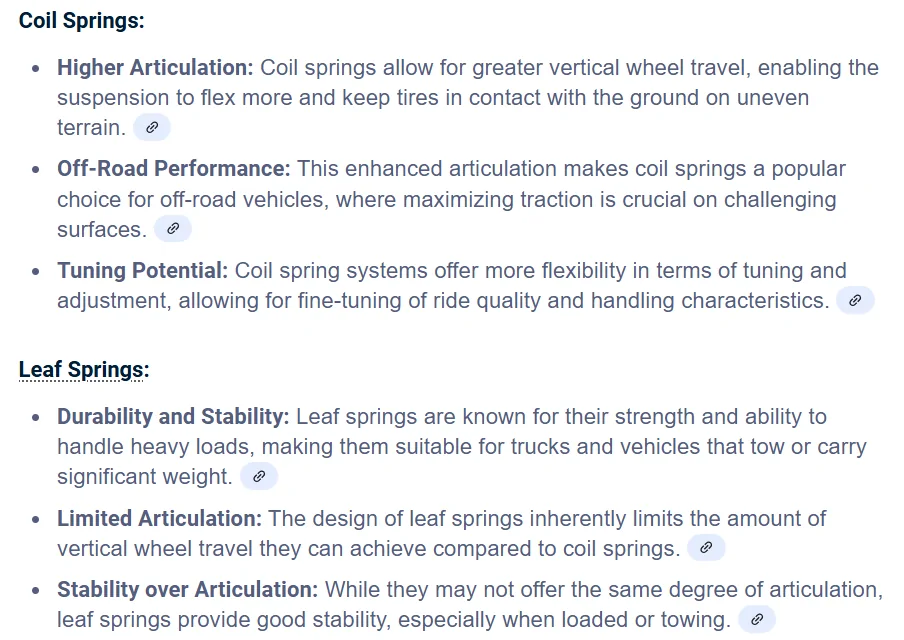Click the bold "Durability and Stability:" label
Screen dimensions: 904x640
click(x=173, y=416)
